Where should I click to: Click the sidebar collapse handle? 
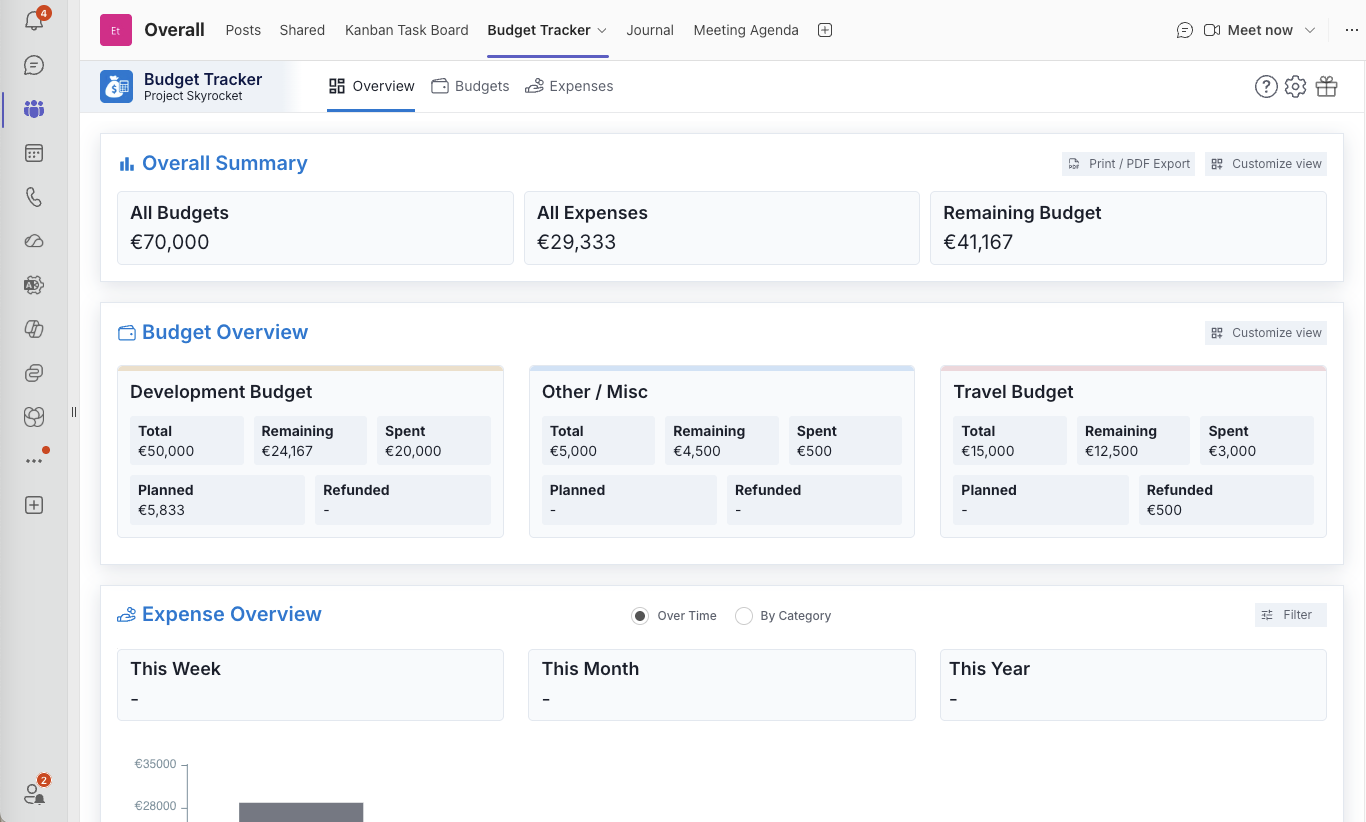(x=74, y=412)
